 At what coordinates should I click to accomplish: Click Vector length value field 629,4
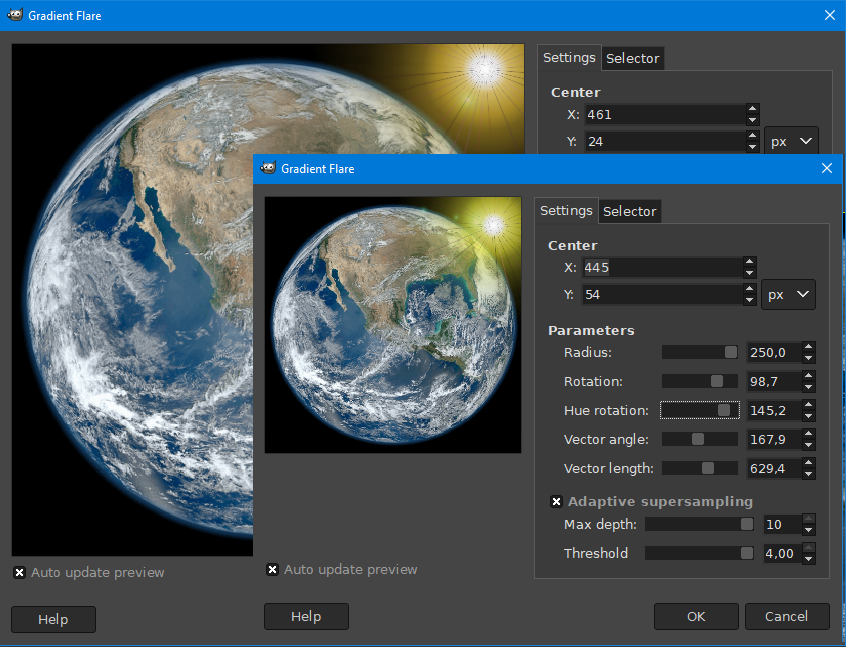tap(774, 468)
